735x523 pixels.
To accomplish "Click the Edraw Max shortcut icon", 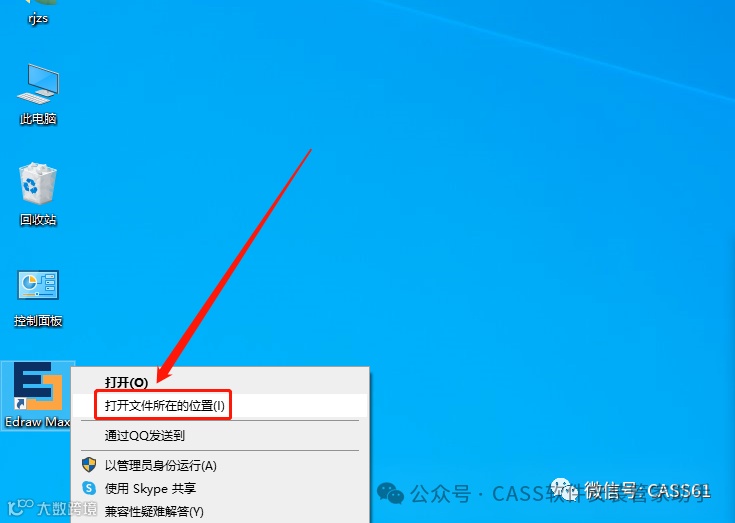I will (x=38, y=387).
